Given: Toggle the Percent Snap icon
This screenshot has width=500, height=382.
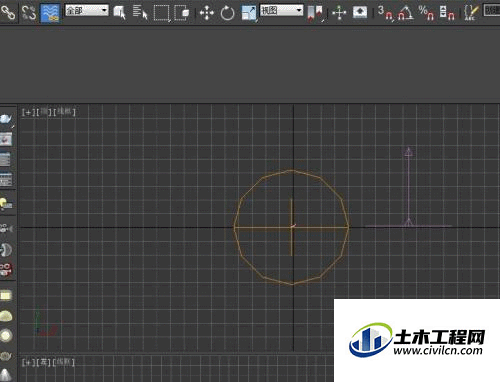Looking at the screenshot, I should click(x=426, y=13).
